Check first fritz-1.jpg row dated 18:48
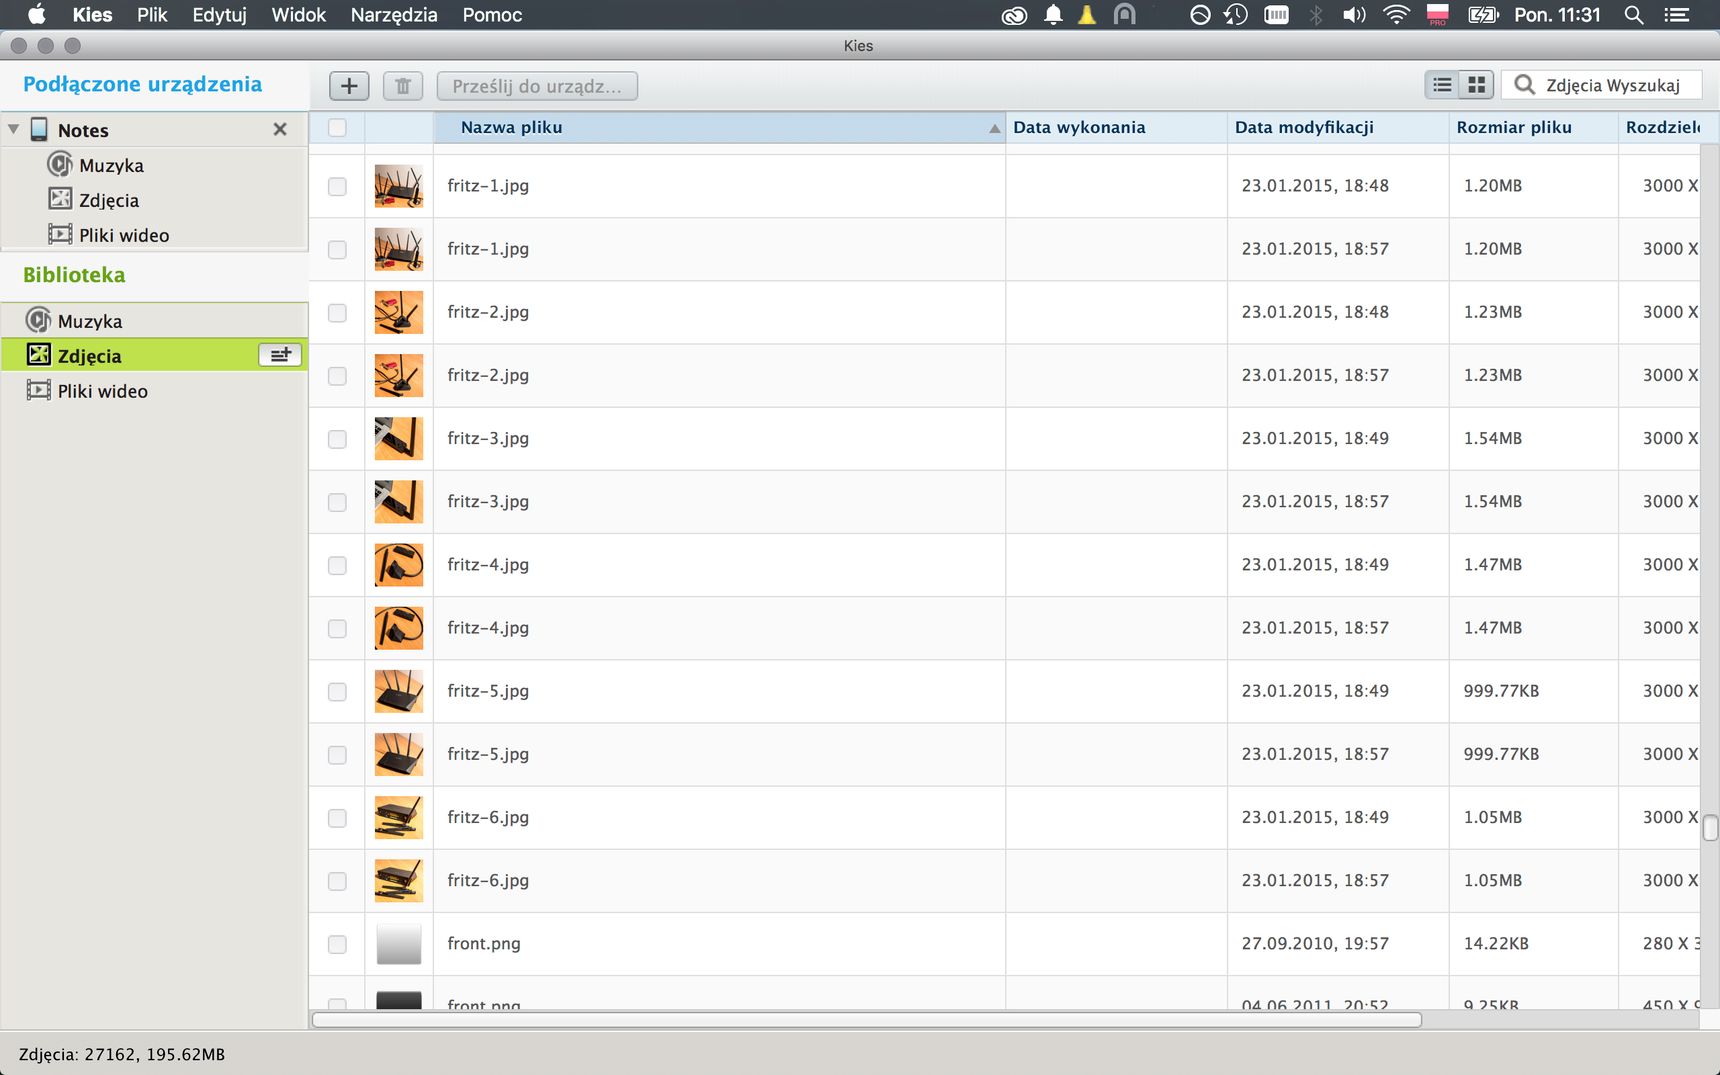 (x=337, y=186)
